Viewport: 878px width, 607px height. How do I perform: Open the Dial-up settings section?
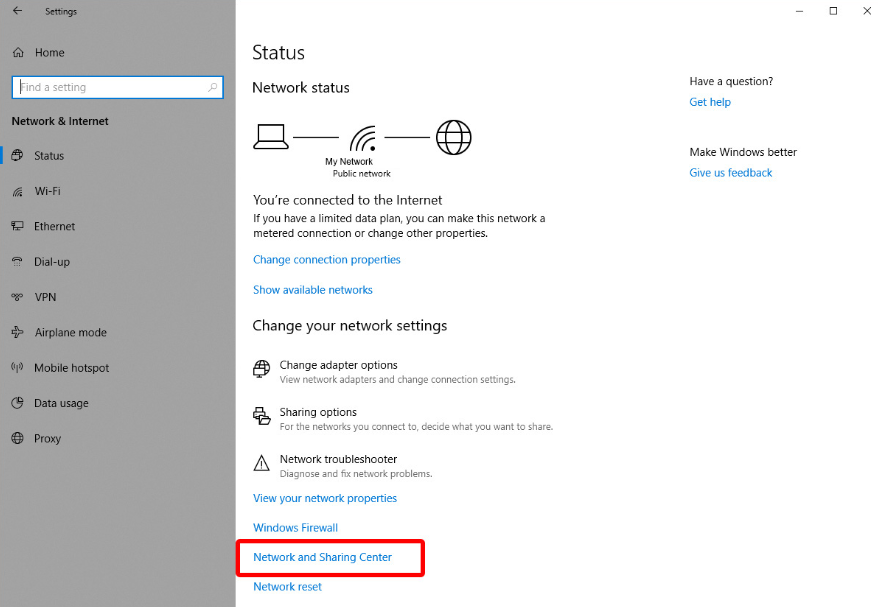pos(51,262)
